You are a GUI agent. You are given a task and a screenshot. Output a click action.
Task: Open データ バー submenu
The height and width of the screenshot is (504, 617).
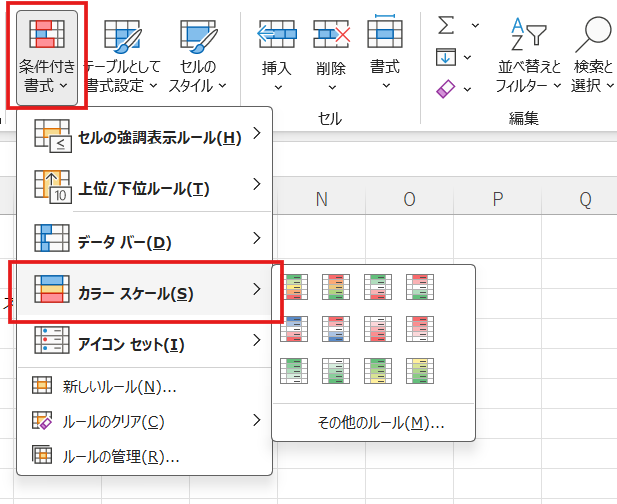(145, 240)
